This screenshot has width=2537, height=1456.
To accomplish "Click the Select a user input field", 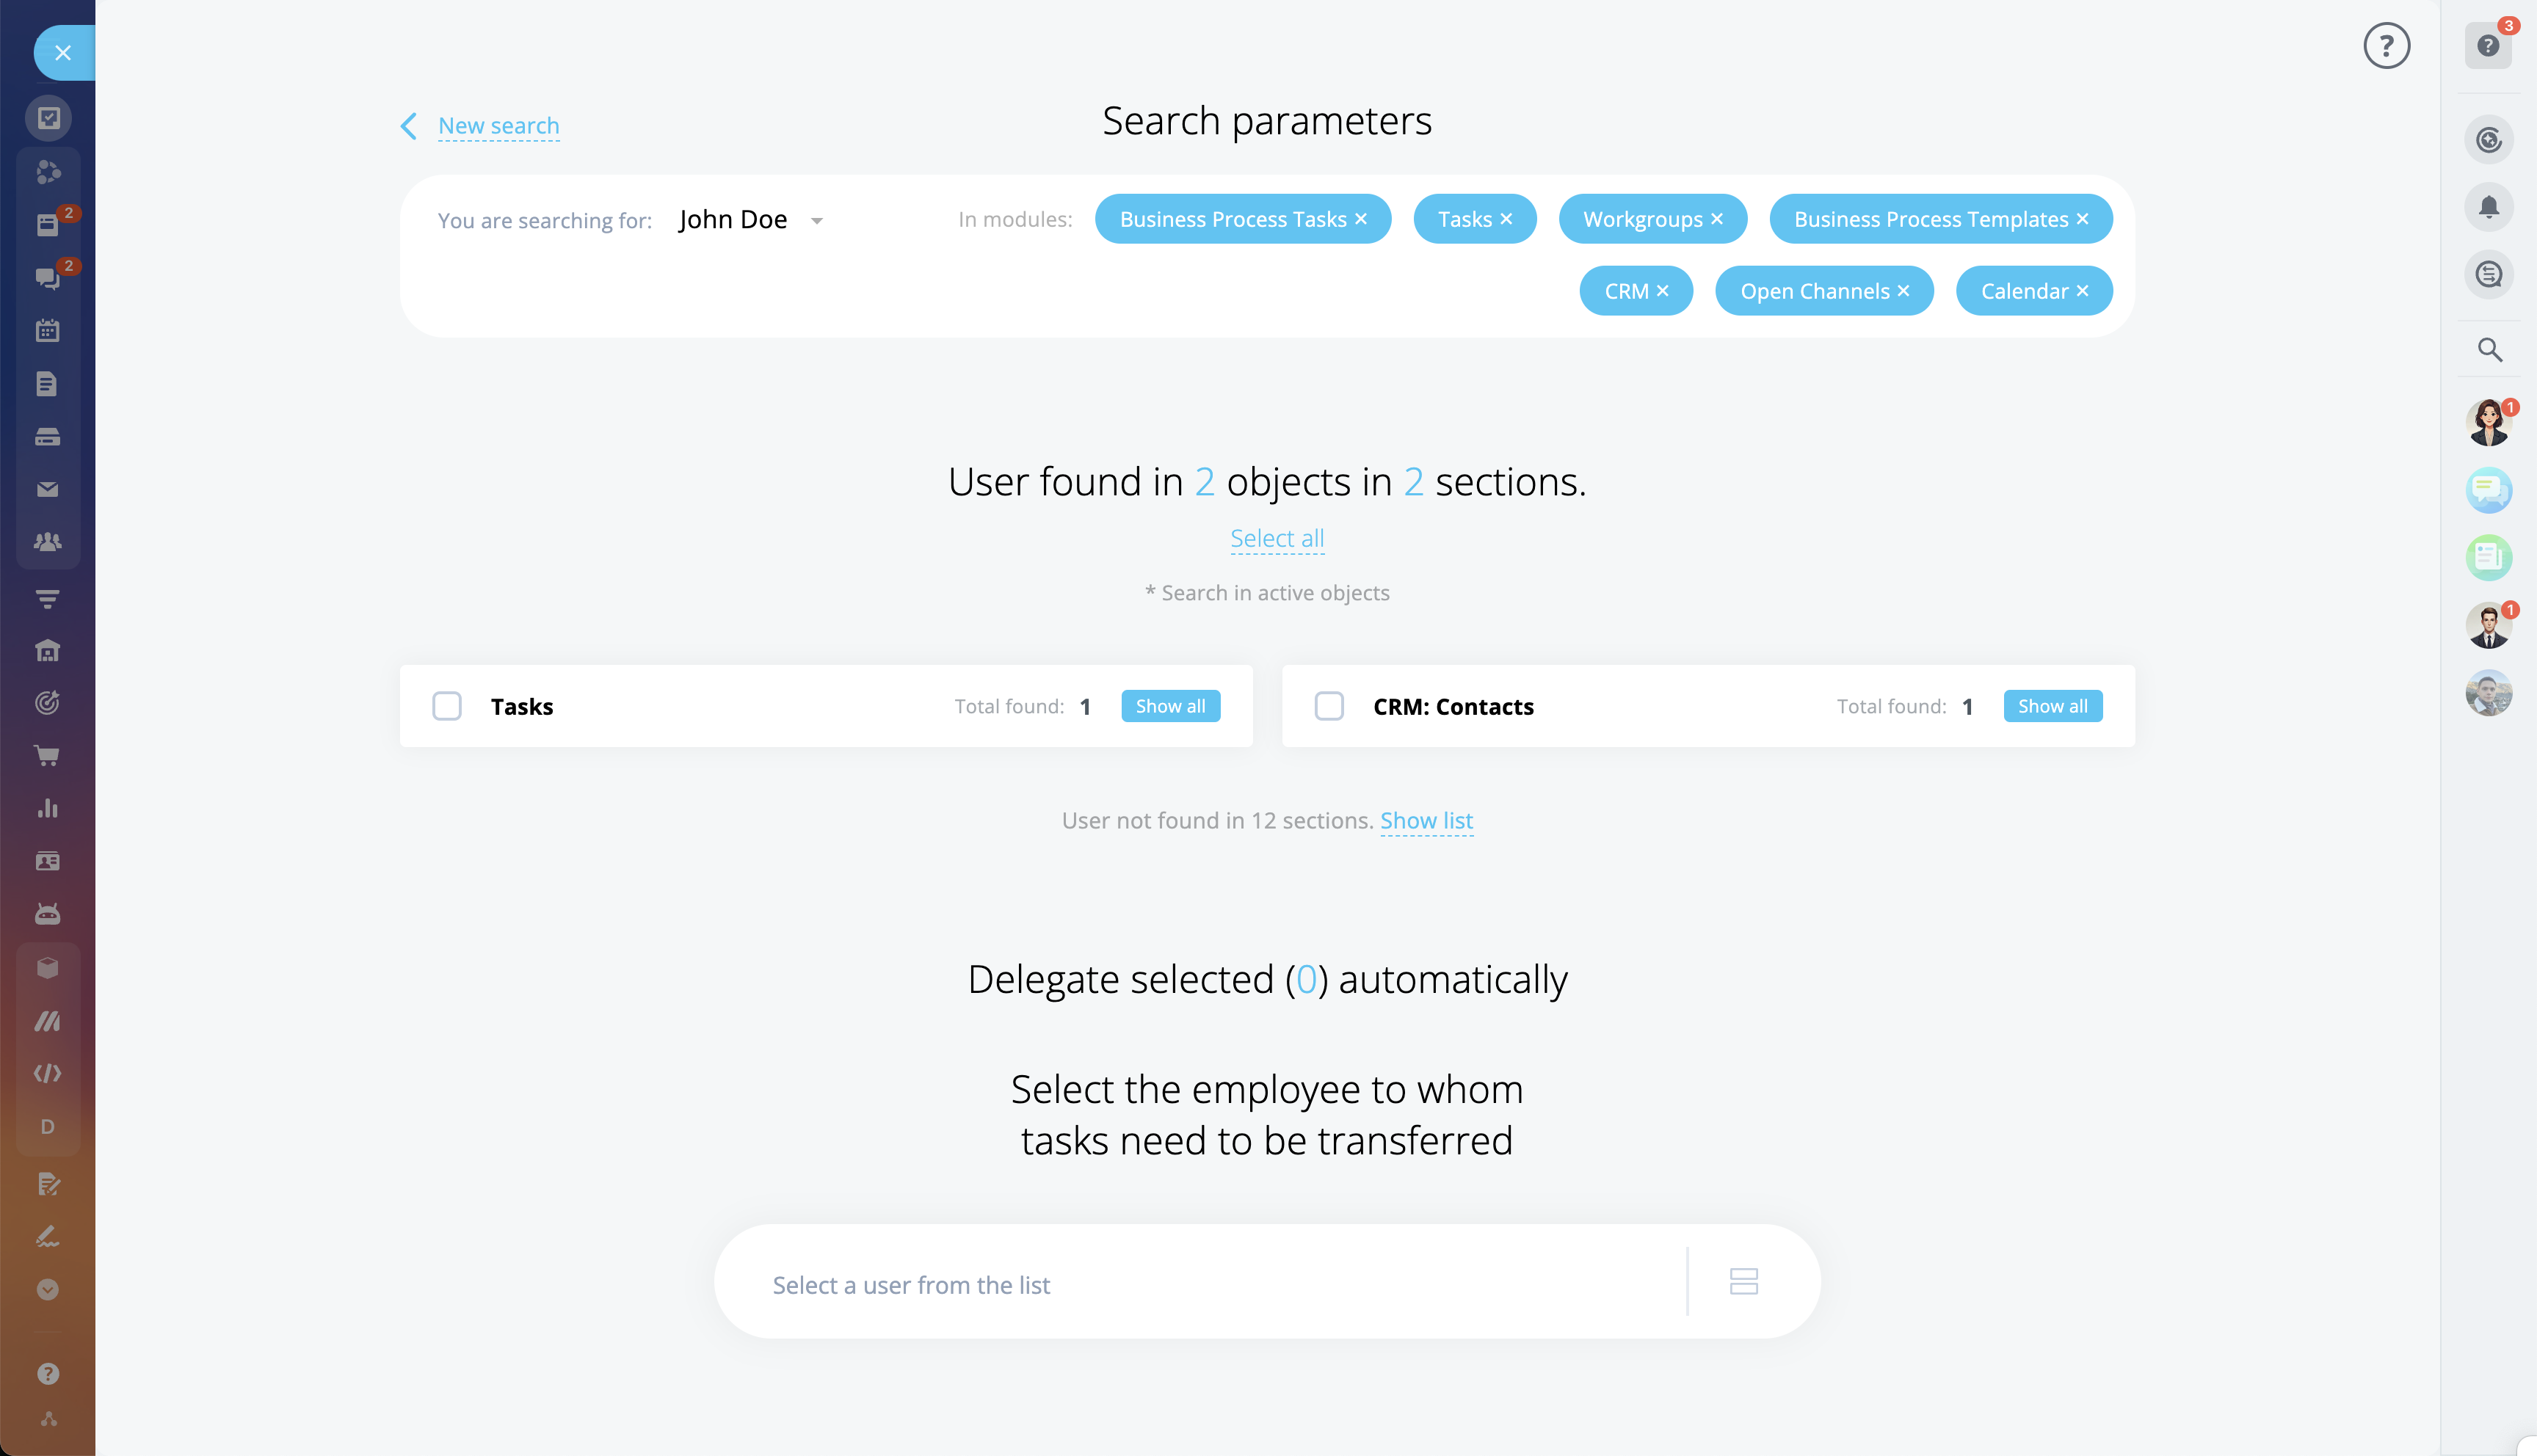I will [x=1200, y=1284].
